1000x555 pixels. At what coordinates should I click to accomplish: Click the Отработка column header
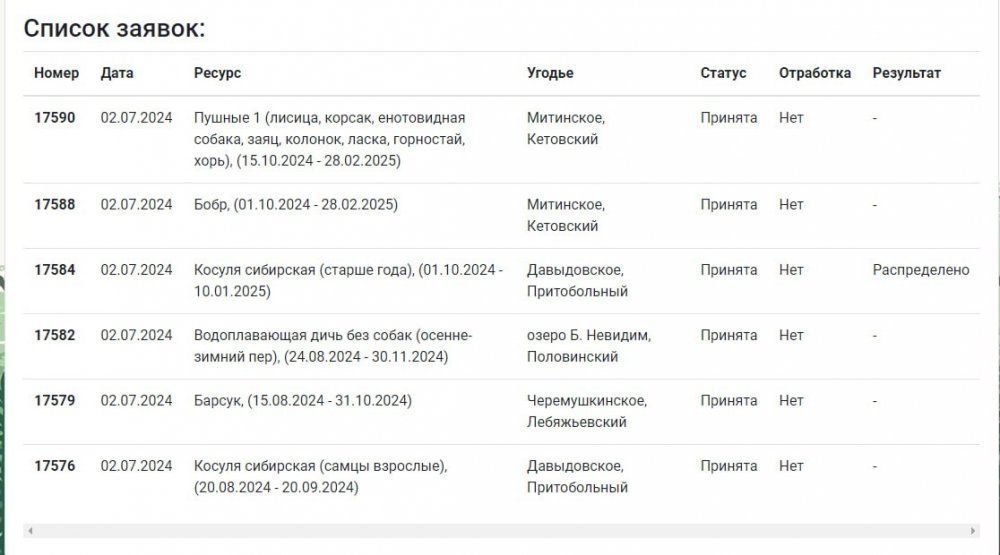pyautogui.click(x=815, y=73)
